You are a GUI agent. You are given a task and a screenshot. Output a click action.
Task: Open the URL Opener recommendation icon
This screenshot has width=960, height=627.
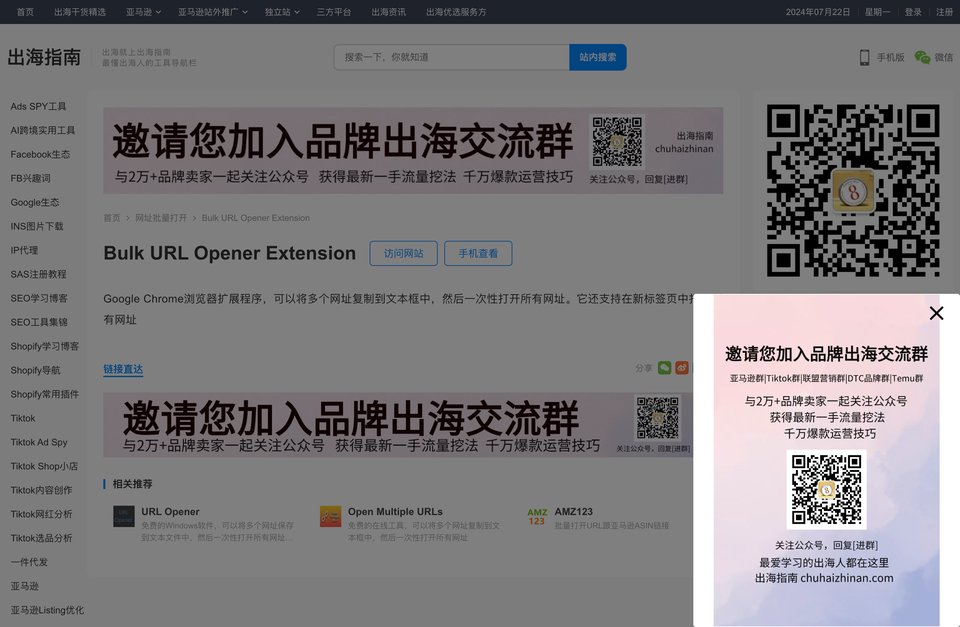pyautogui.click(x=124, y=516)
